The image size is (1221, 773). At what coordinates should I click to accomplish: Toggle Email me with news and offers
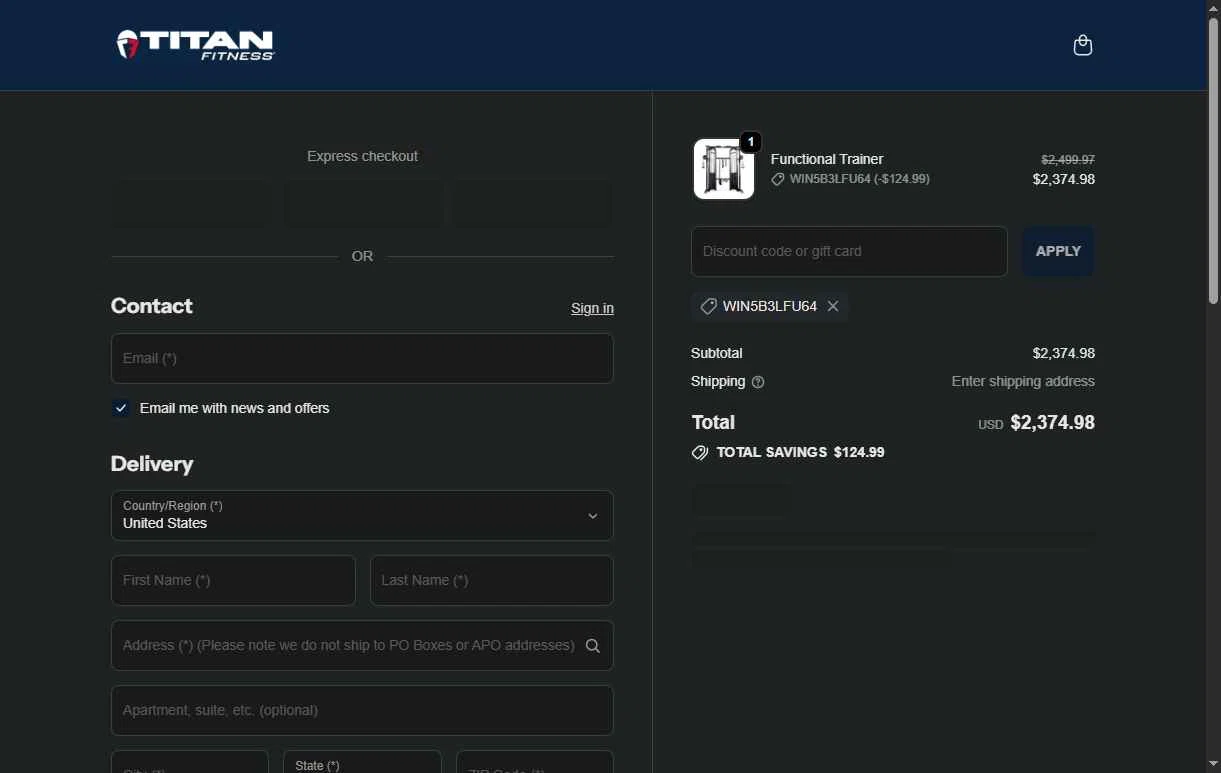[x=121, y=408]
